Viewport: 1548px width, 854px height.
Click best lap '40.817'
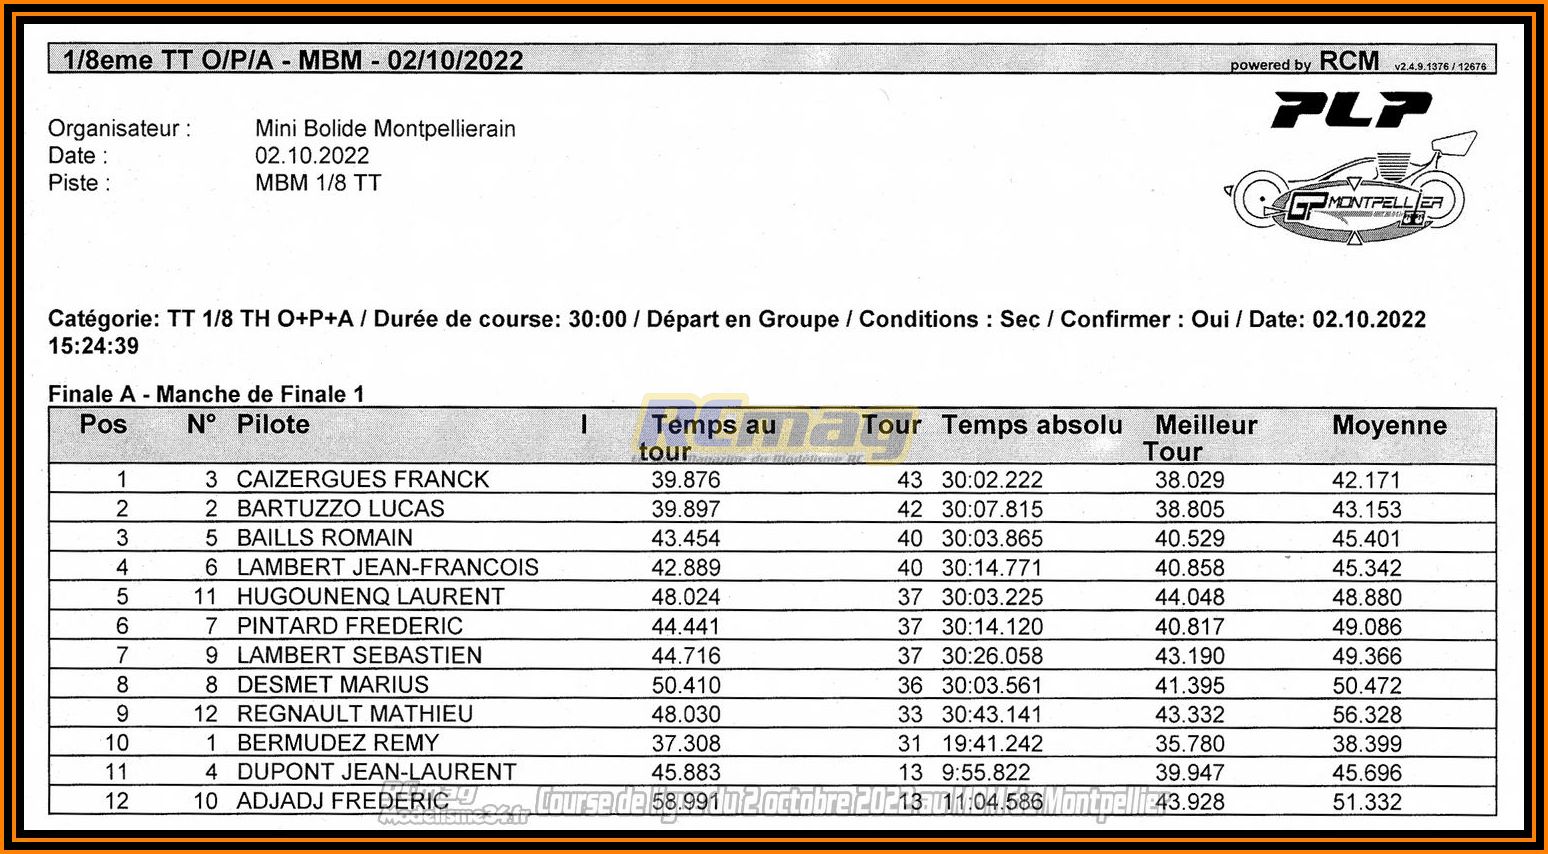pyautogui.click(x=1190, y=626)
